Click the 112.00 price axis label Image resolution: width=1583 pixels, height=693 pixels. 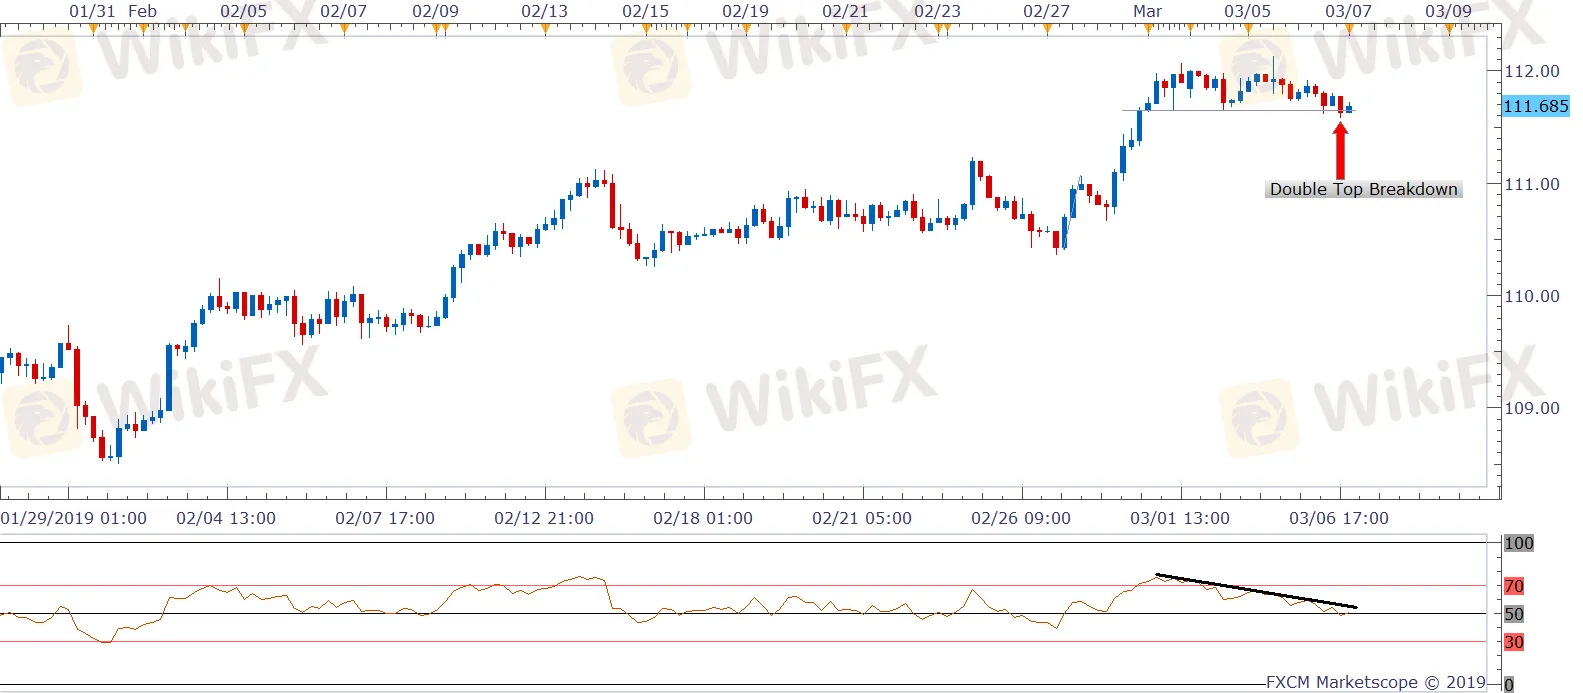(x=1532, y=71)
